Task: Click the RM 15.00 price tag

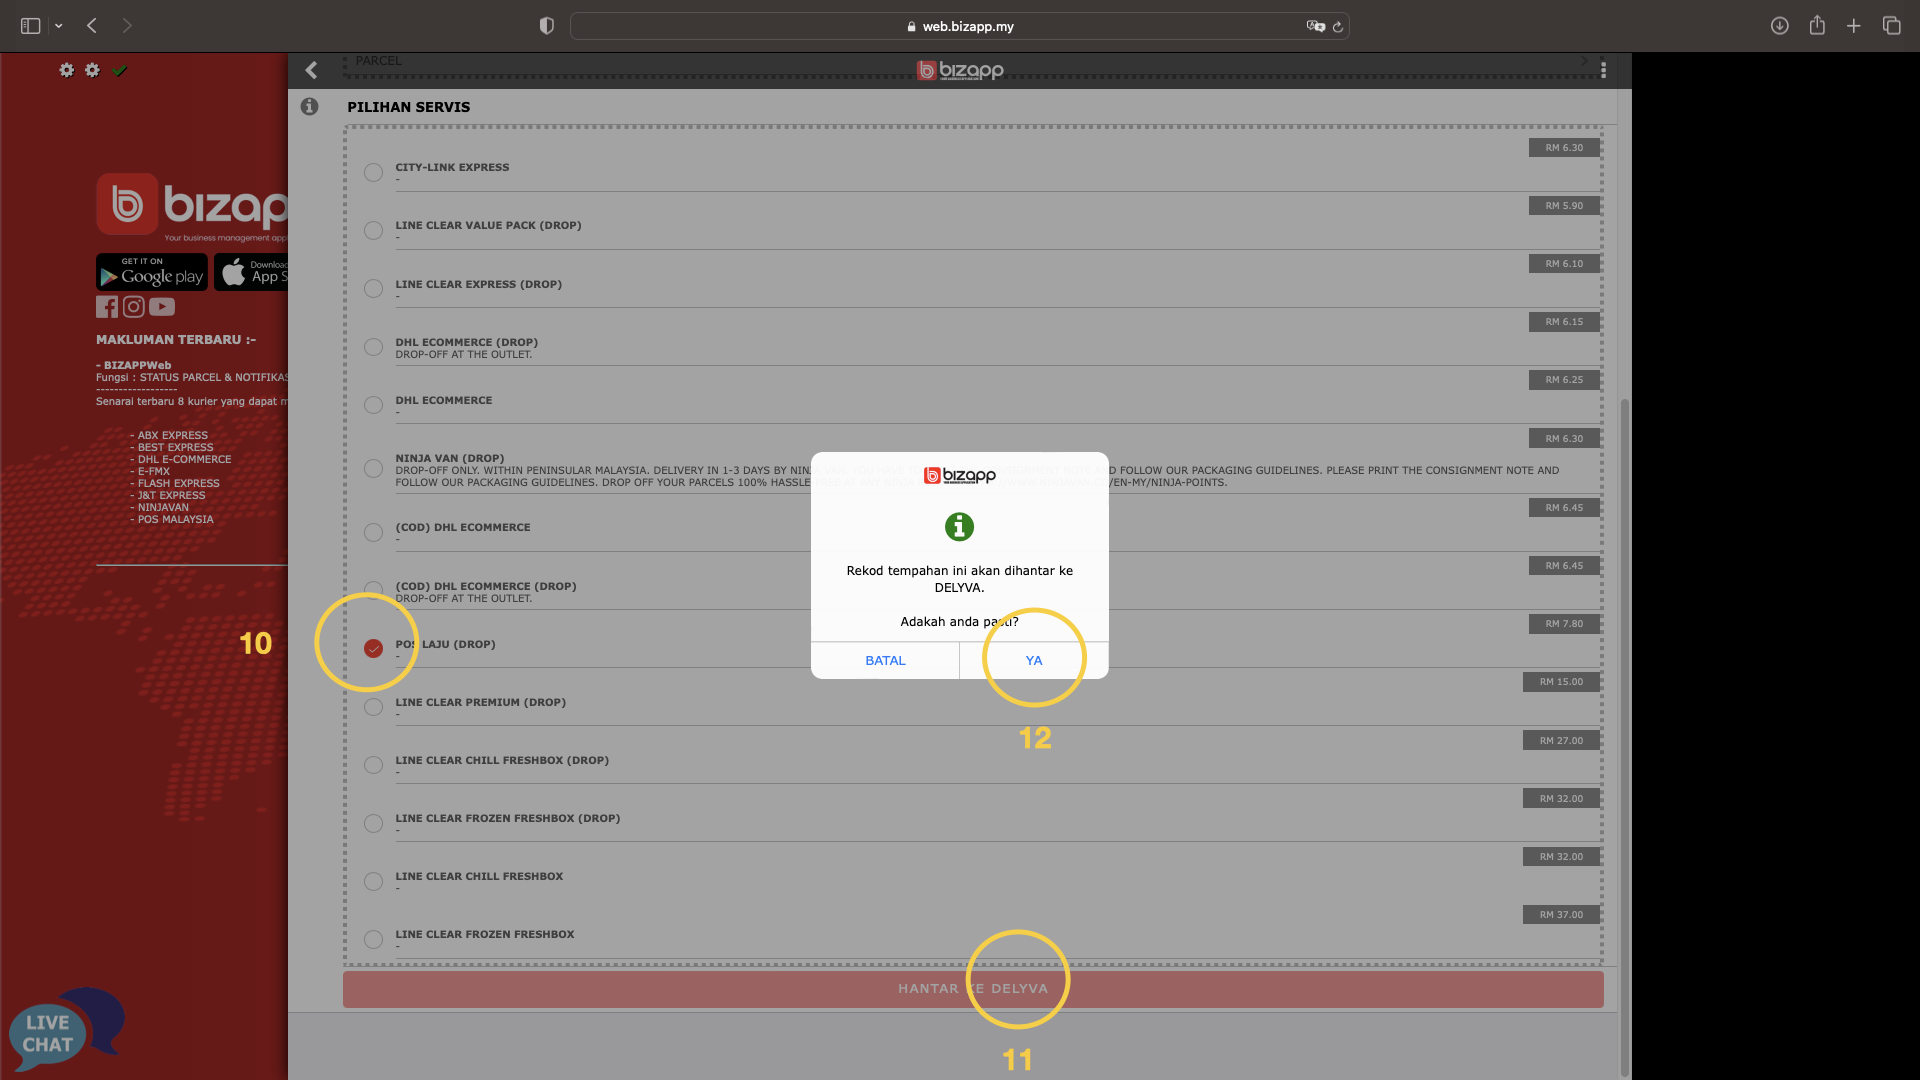Action: (1561, 682)
